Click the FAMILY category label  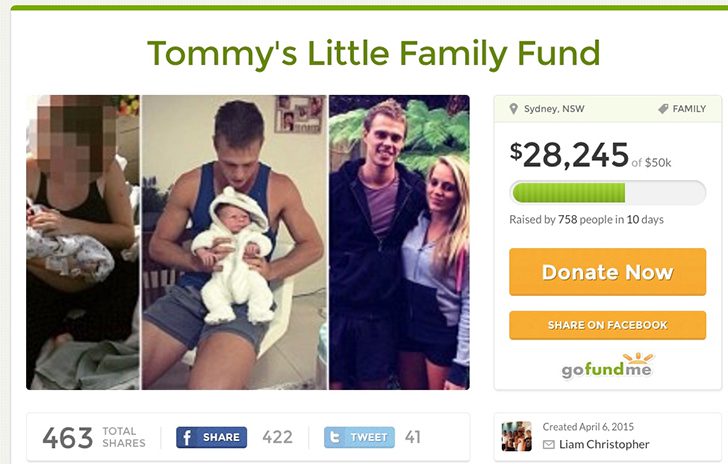(689, 109)
